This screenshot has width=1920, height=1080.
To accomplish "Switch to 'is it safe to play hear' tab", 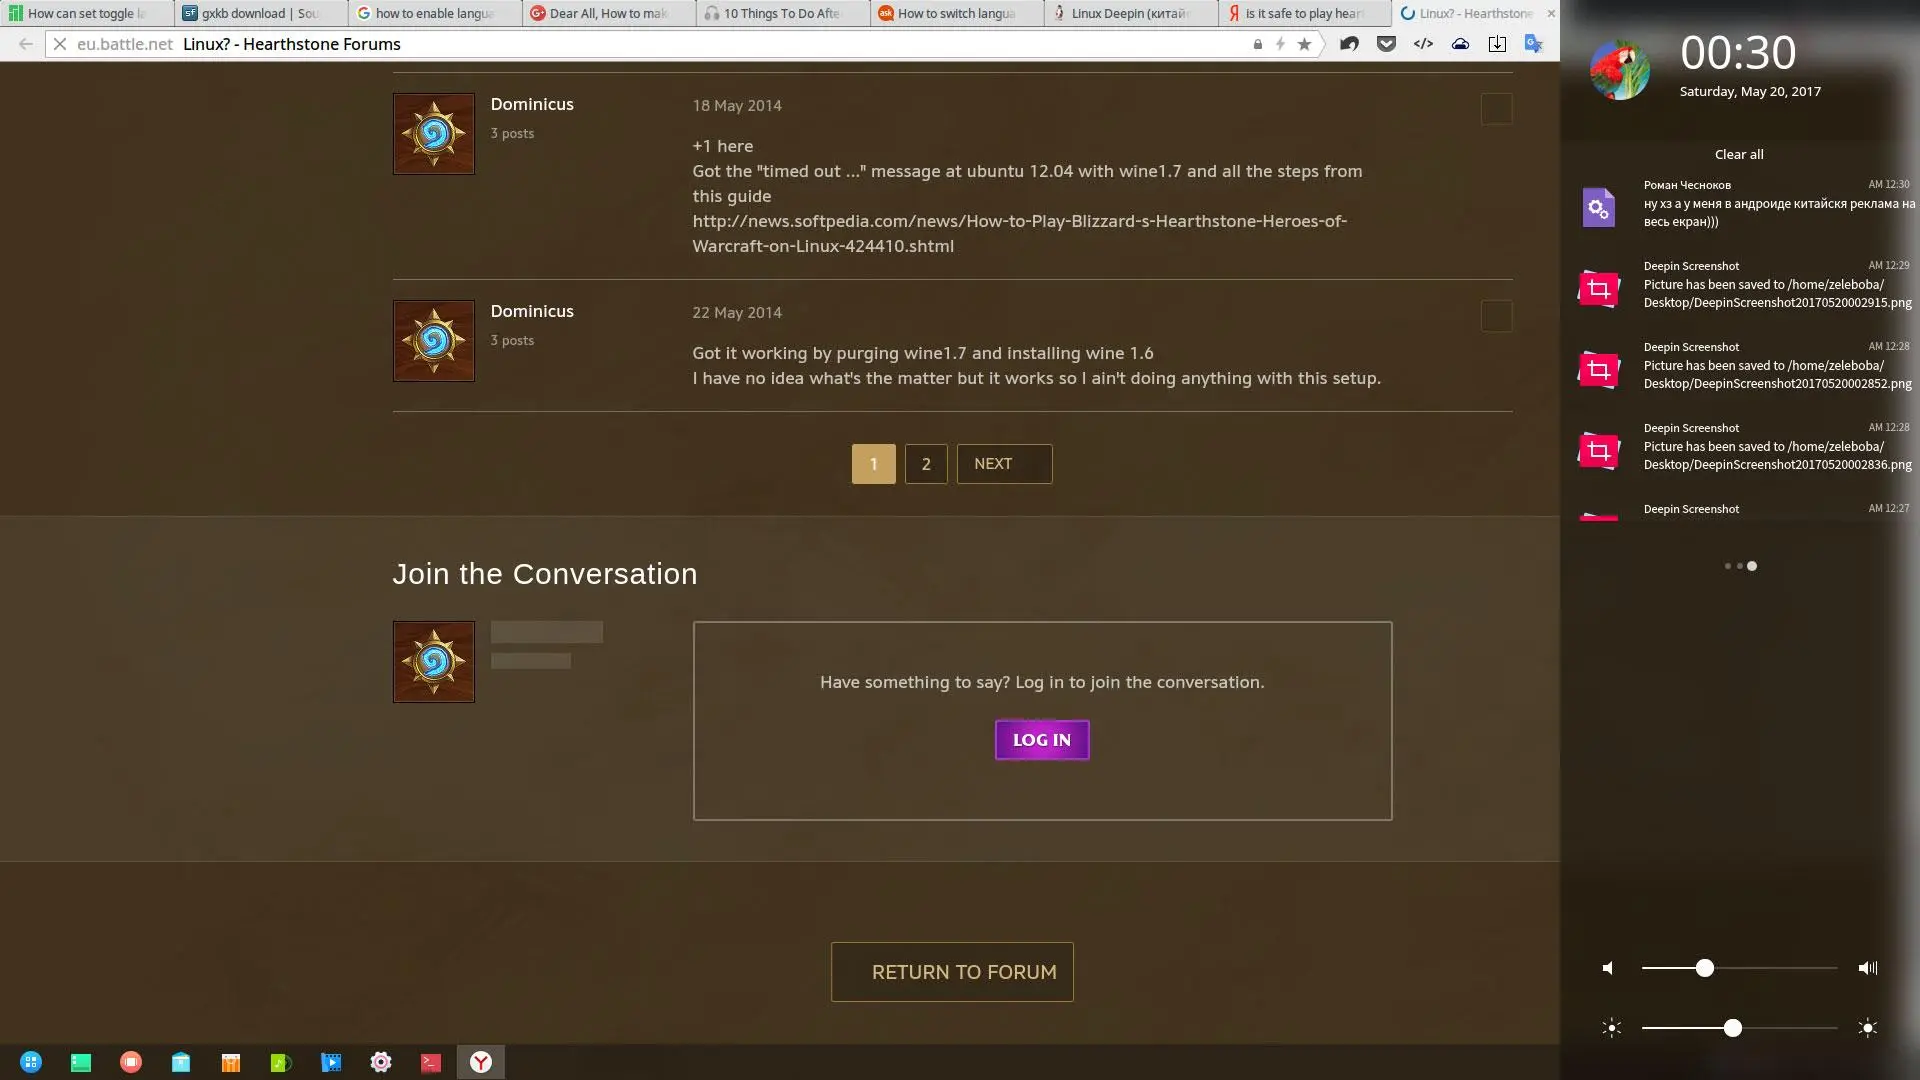I will coord(1305,13).
